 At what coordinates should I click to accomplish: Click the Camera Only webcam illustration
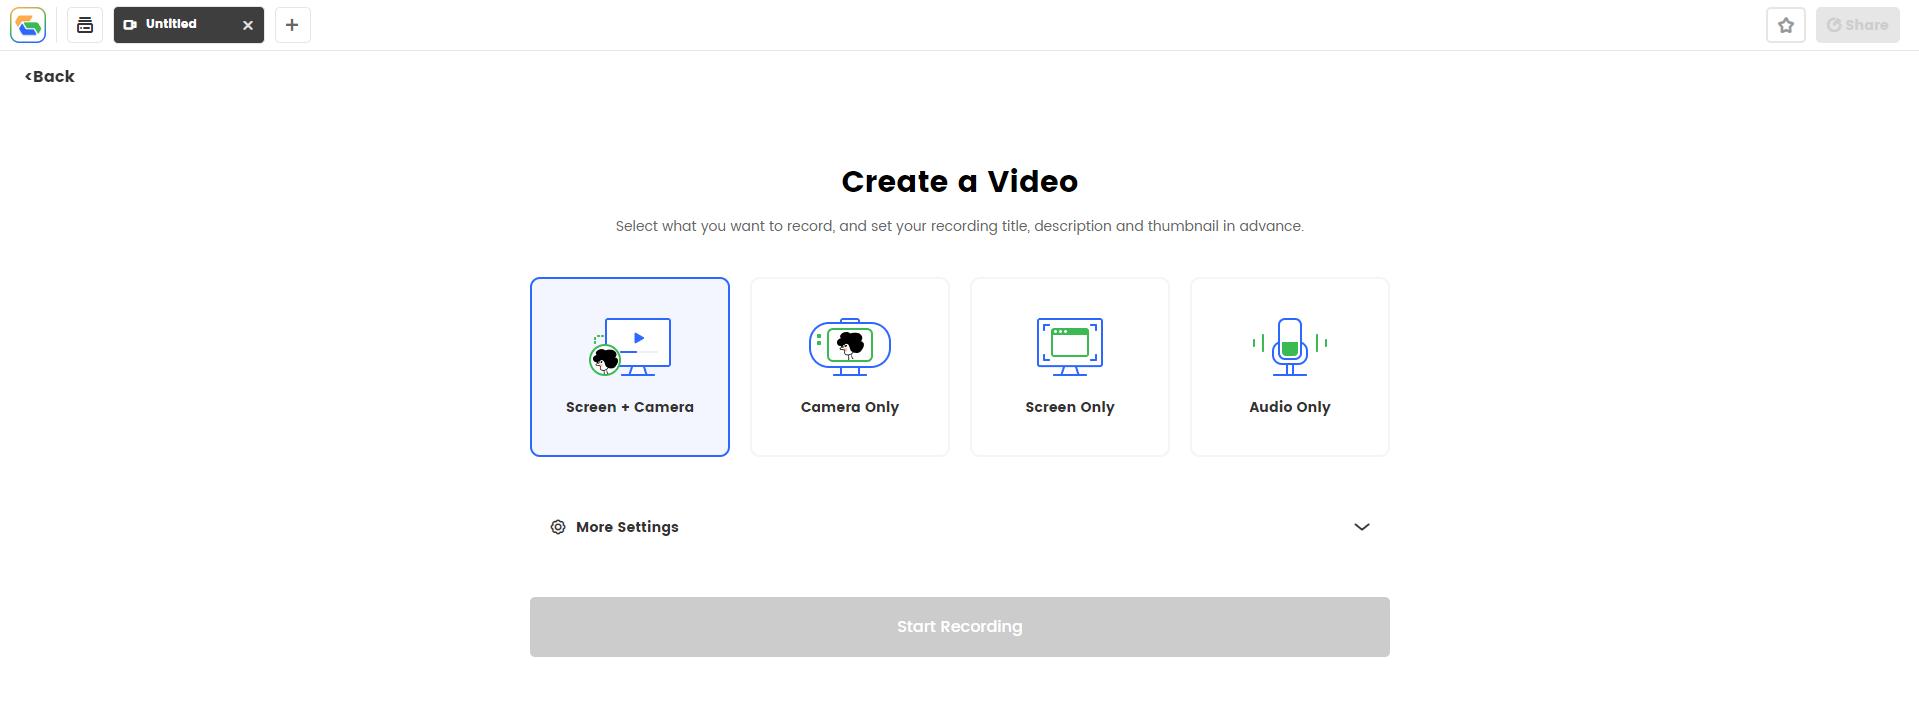[x=849, y=346]
